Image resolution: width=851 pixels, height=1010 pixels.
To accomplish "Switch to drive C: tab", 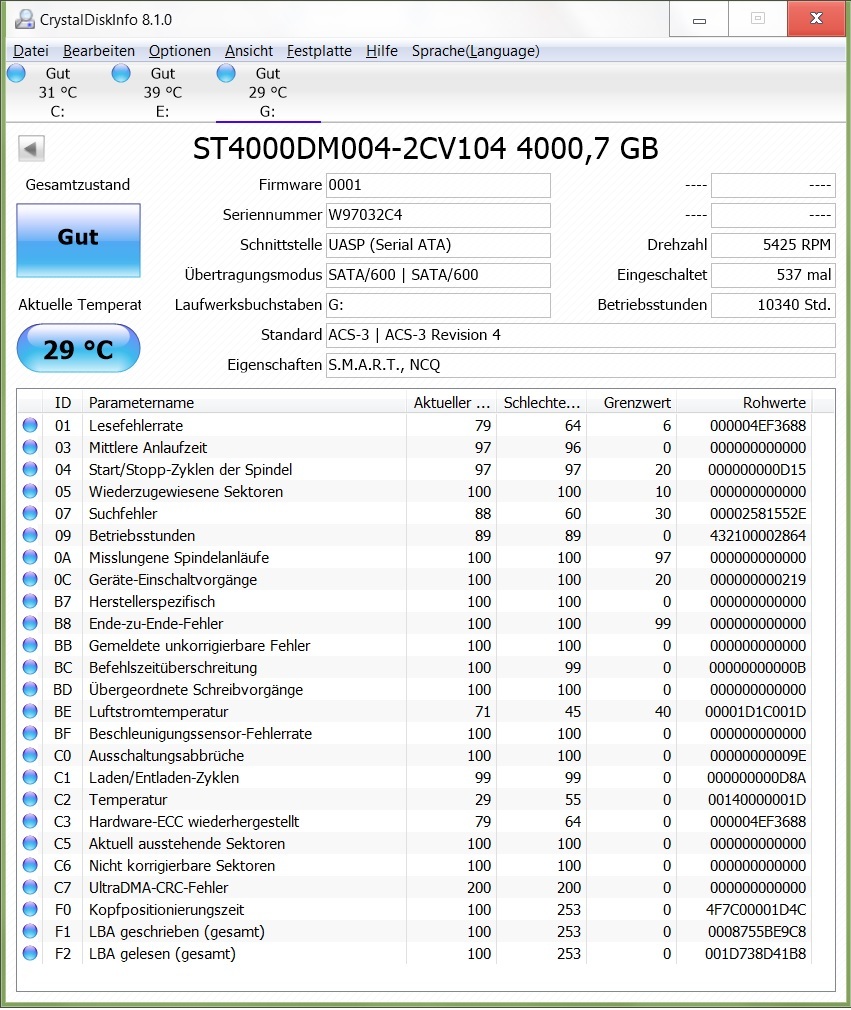I will 58,92.
